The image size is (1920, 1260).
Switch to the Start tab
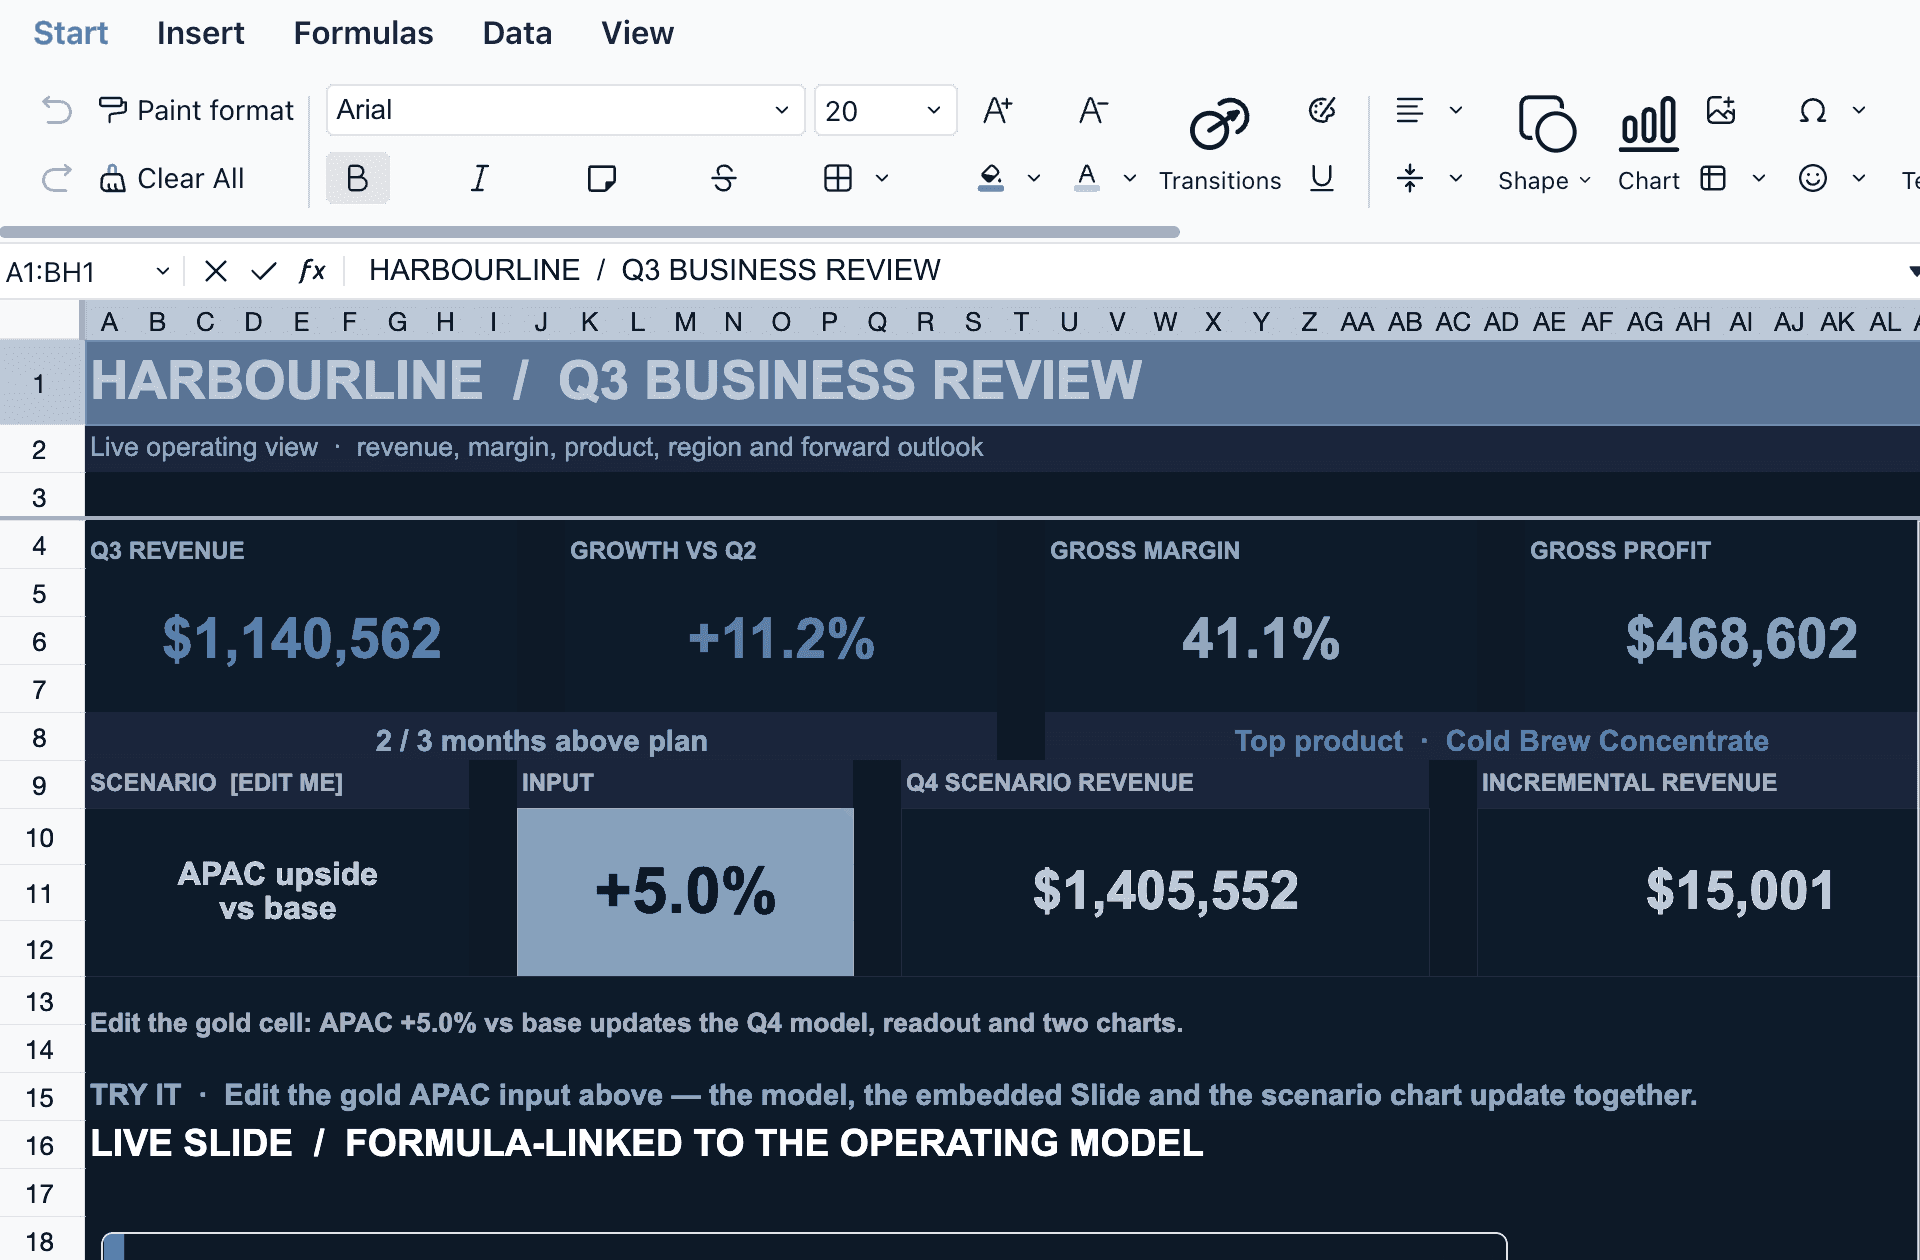click(70, 33)
